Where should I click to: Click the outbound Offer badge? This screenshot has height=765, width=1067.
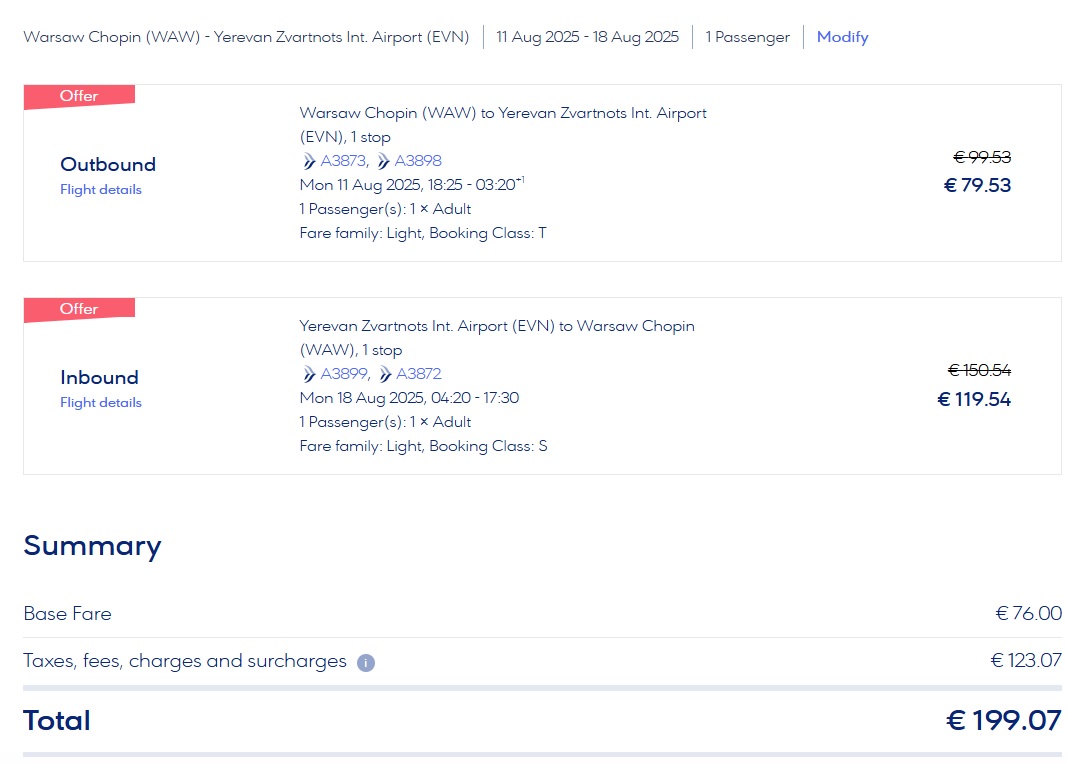coord(79,97)
